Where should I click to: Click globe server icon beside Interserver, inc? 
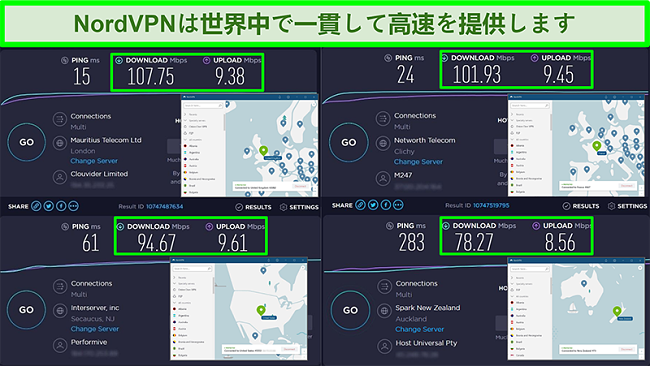click(60, 310)
